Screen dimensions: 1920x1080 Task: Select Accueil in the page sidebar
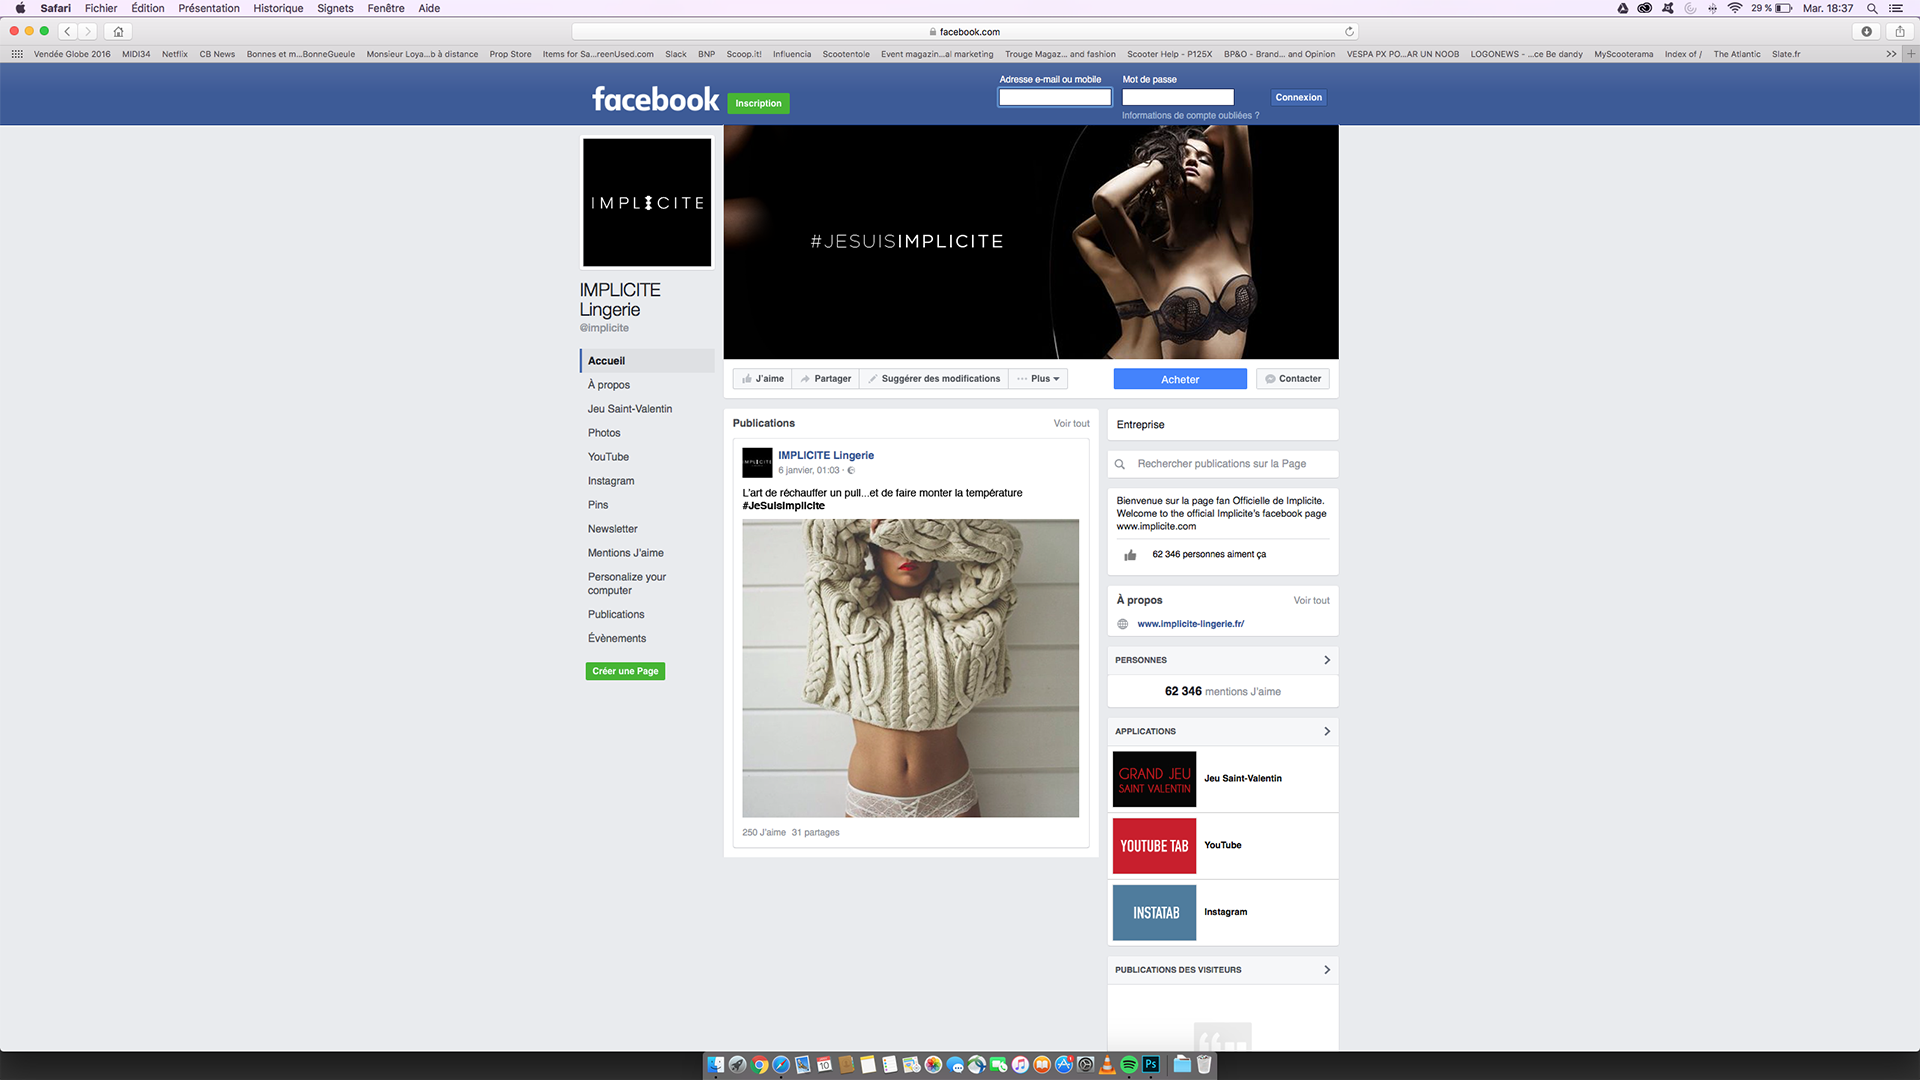click(x=647, y=361)
